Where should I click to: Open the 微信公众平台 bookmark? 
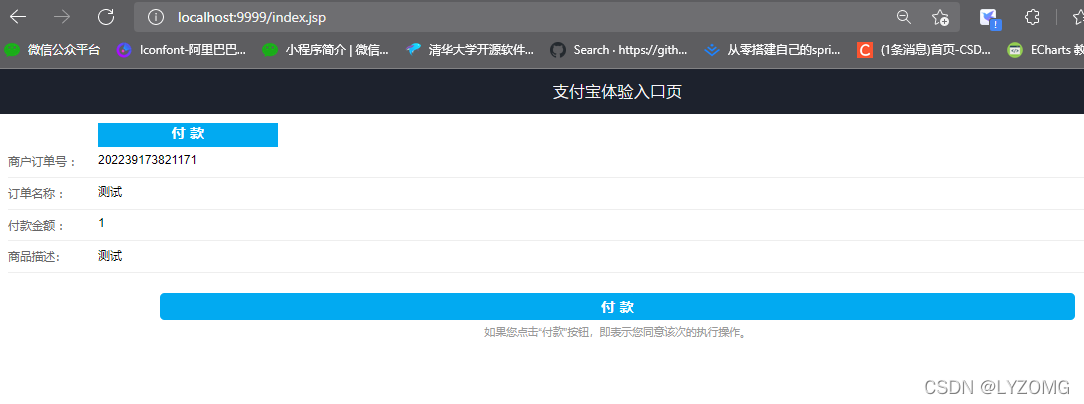[52, 50]
